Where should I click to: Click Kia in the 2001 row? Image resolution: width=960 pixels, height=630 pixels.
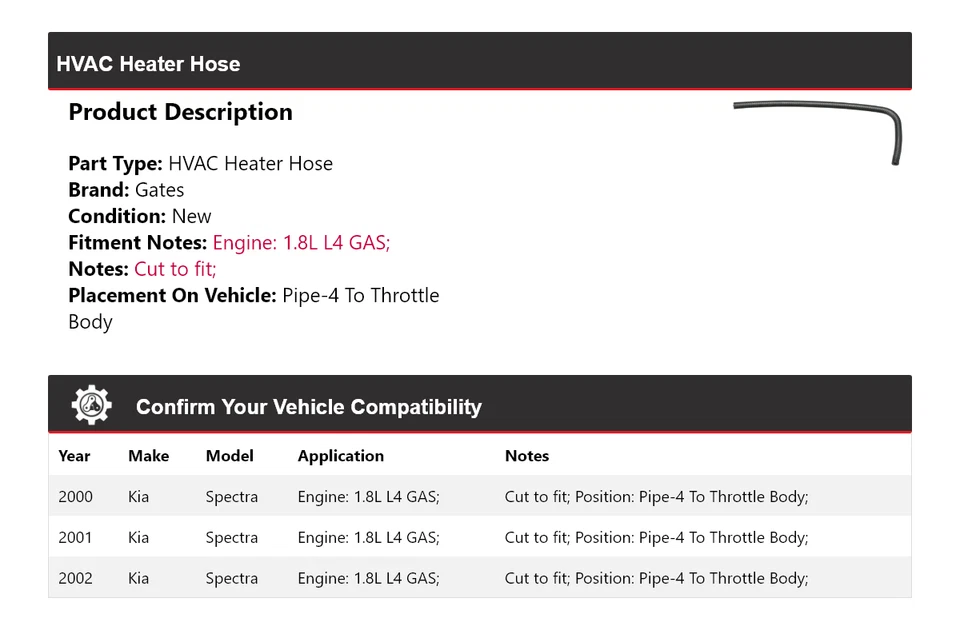138,538
